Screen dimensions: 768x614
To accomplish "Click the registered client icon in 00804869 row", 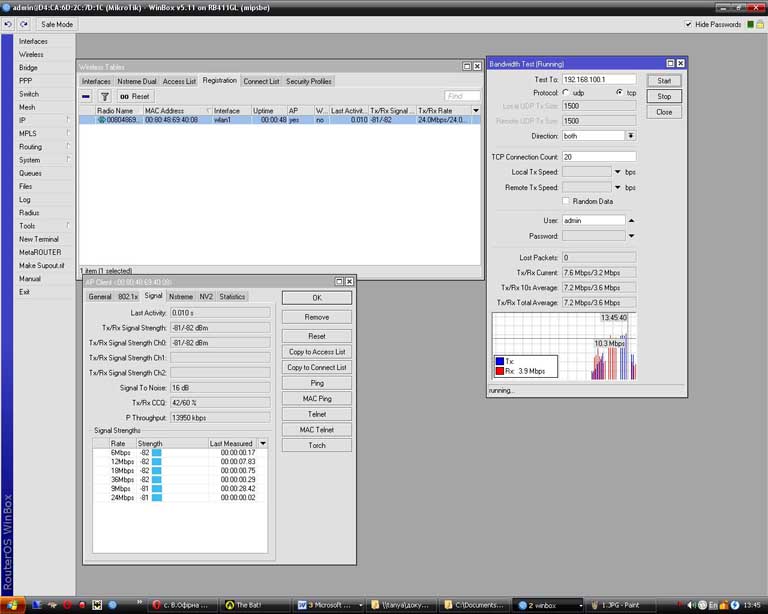I will pos(102,119).
